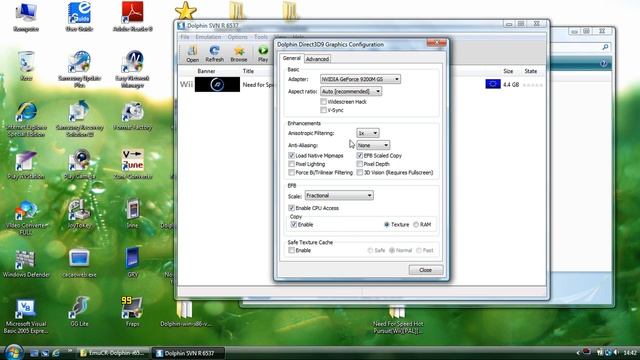Image resolution: width=640 pixels, height=360 pixels.
Task: Open the Adobe Reader 8 desktop icon
Action: pyautogui.click(x=133, y=17)
